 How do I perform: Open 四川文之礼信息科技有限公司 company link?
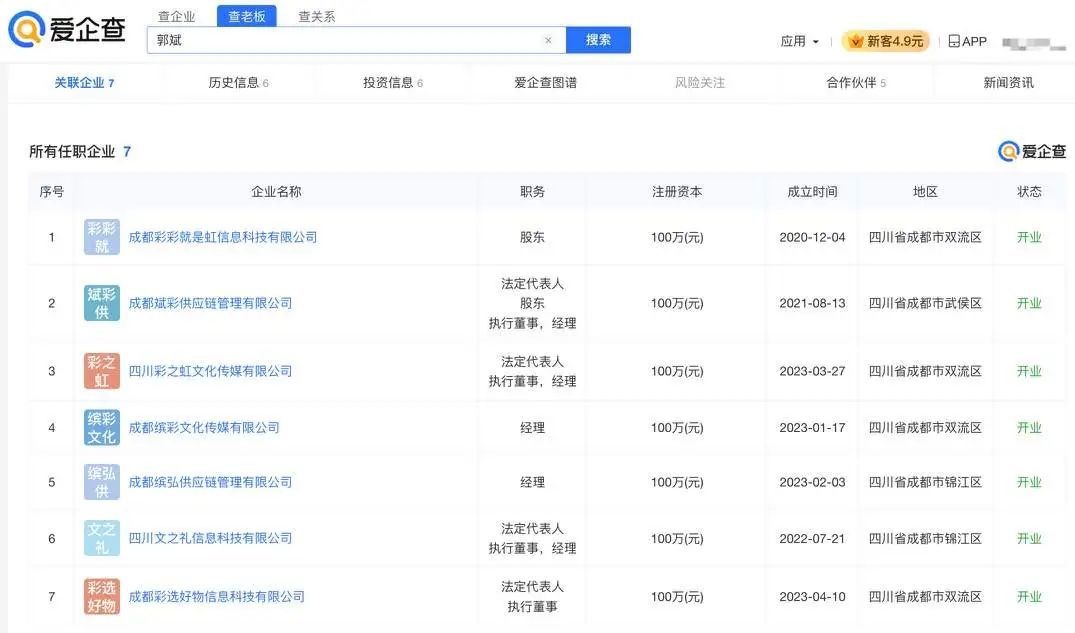210,538
